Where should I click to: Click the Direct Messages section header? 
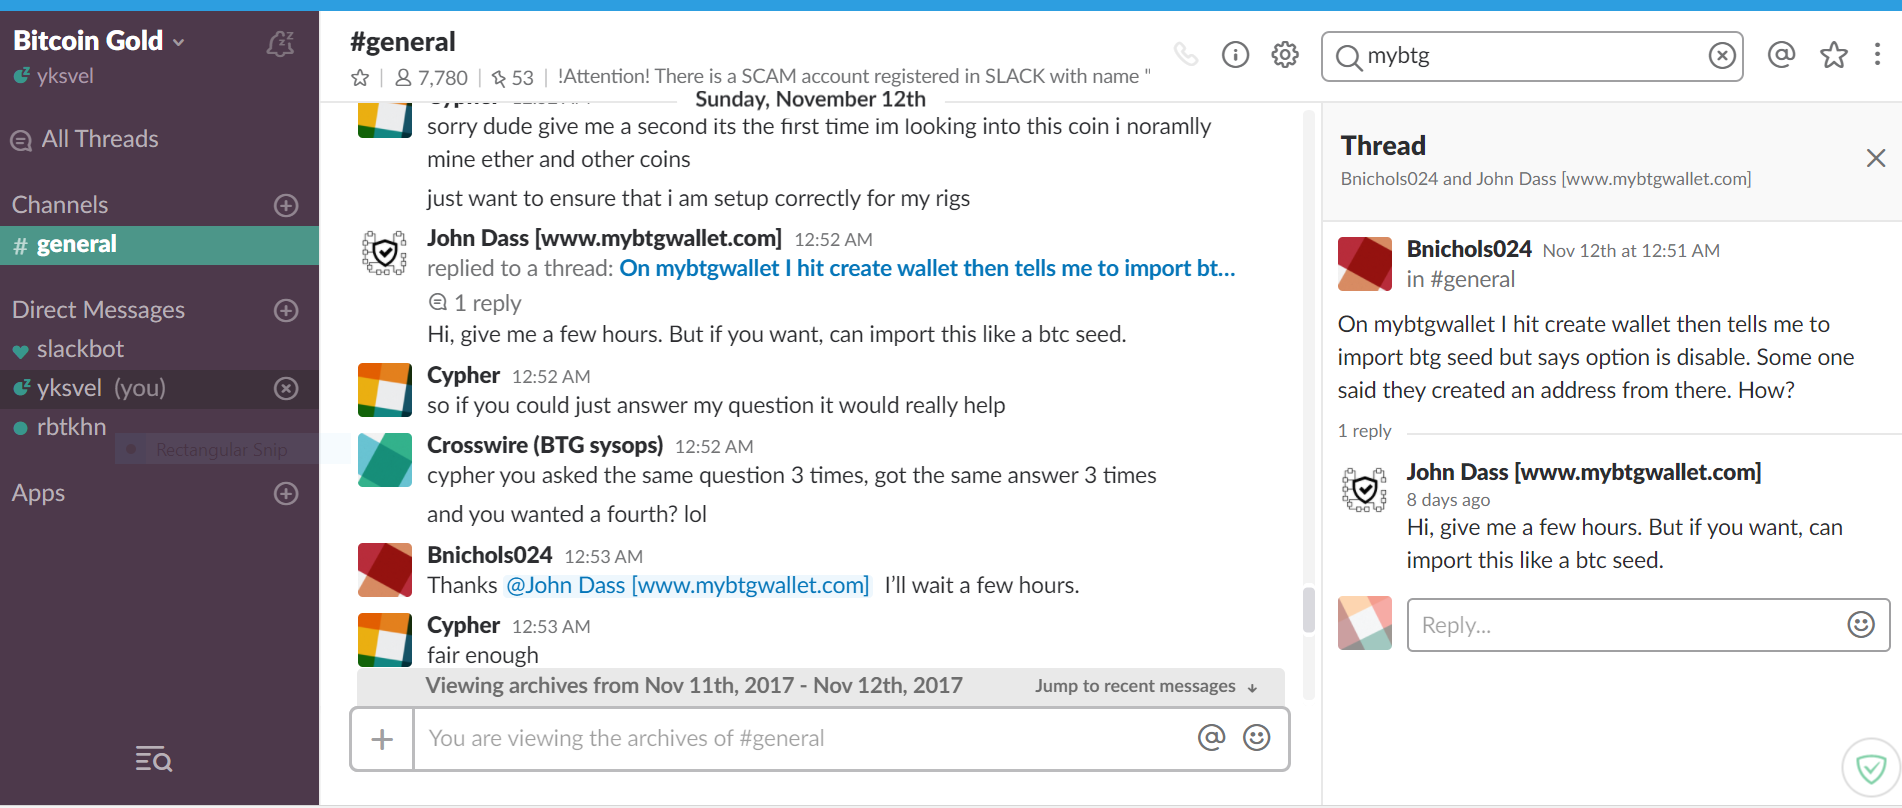(98, 310)
